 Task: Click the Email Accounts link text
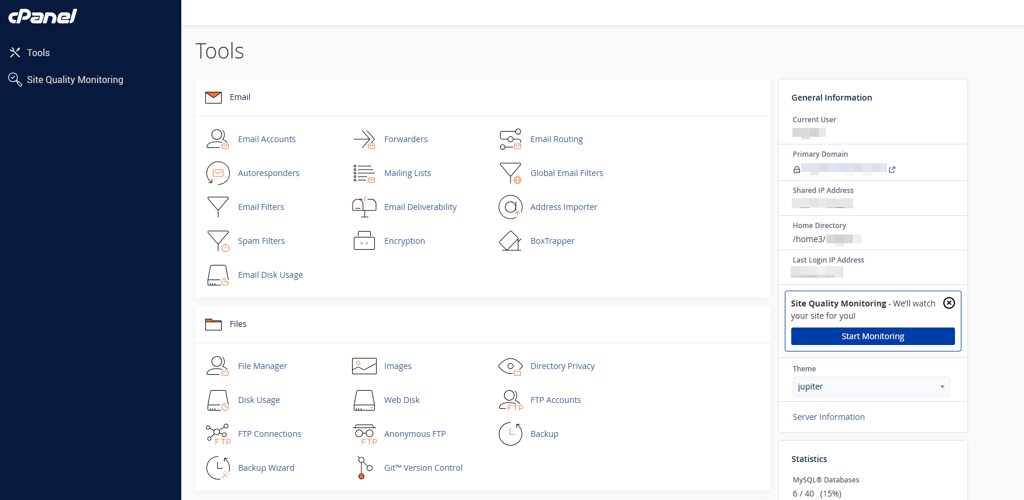[x=266, y=139]
